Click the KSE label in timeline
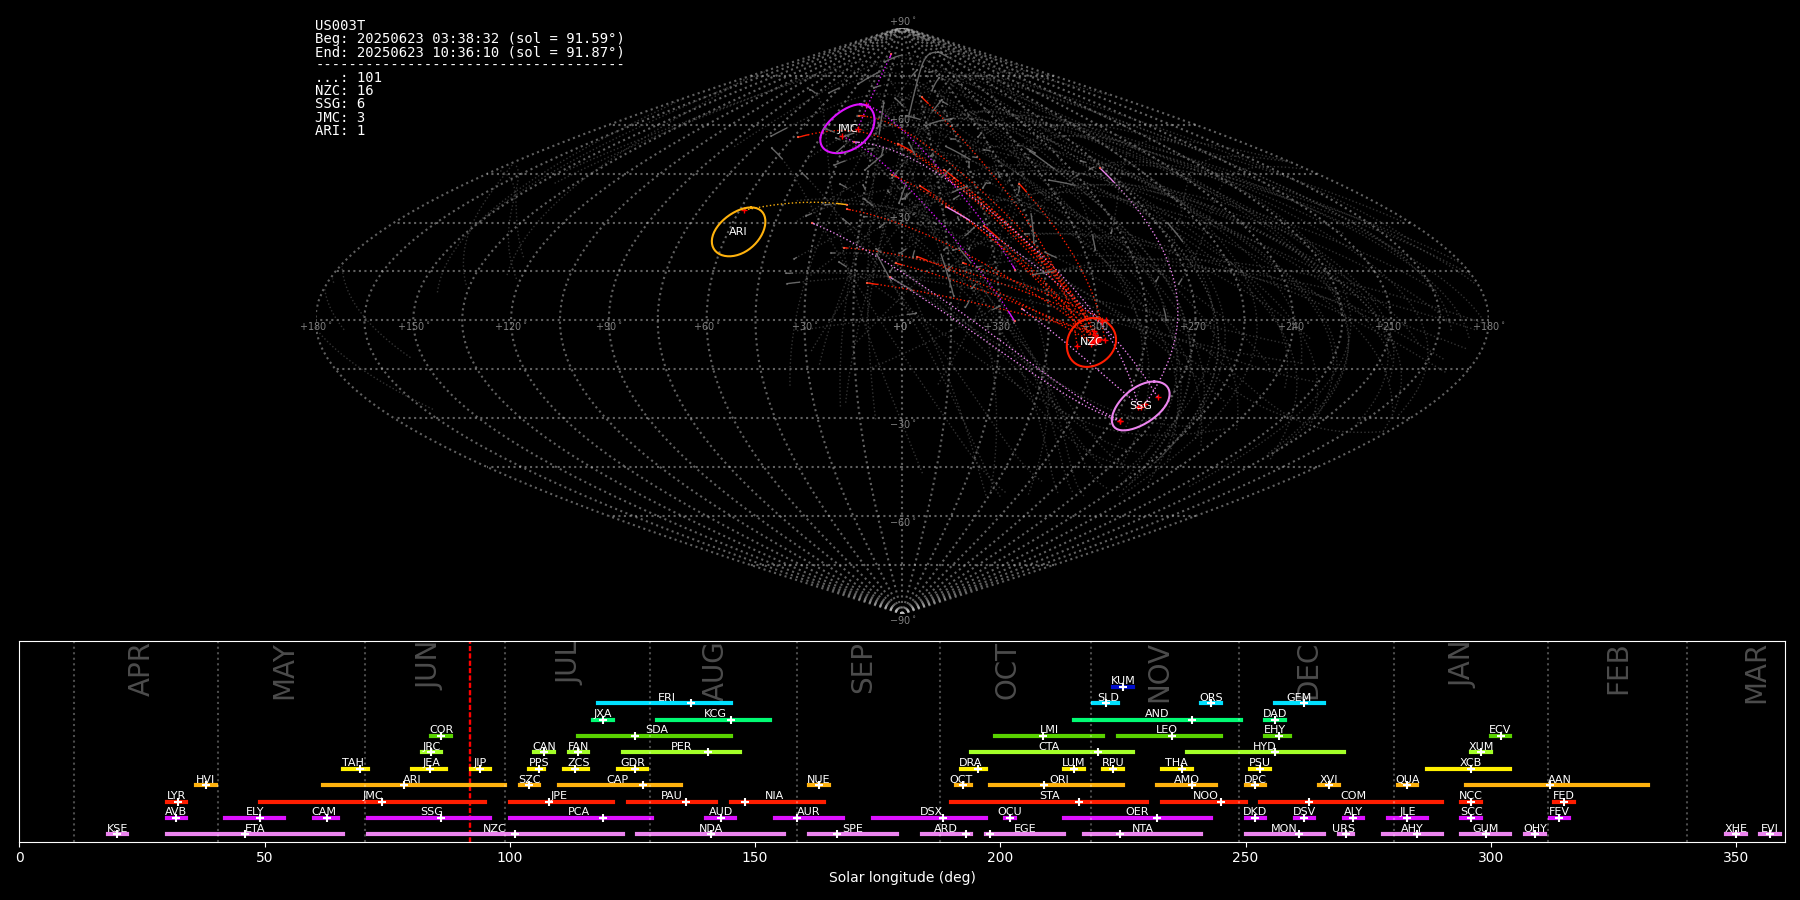Viewport: 1800px width, 900px height. click(117, 828)
